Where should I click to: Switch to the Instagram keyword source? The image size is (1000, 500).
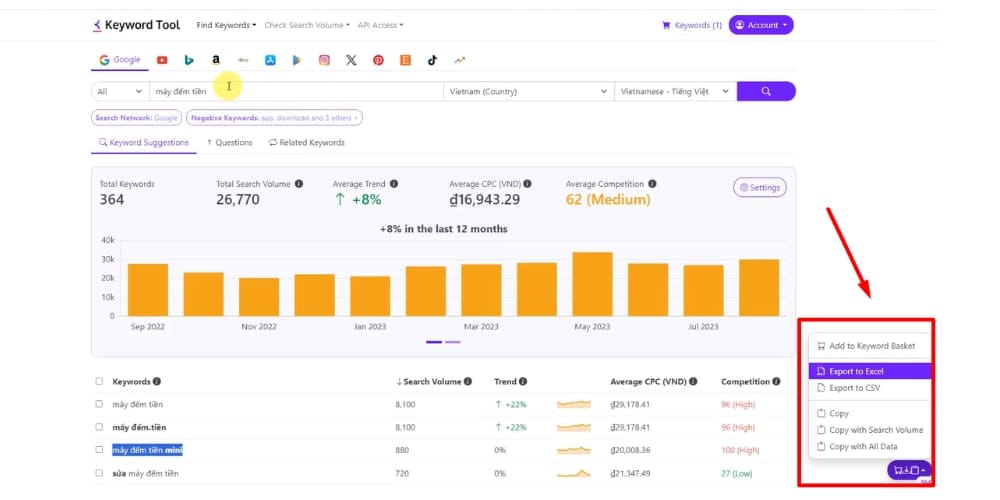click(324, 60)
